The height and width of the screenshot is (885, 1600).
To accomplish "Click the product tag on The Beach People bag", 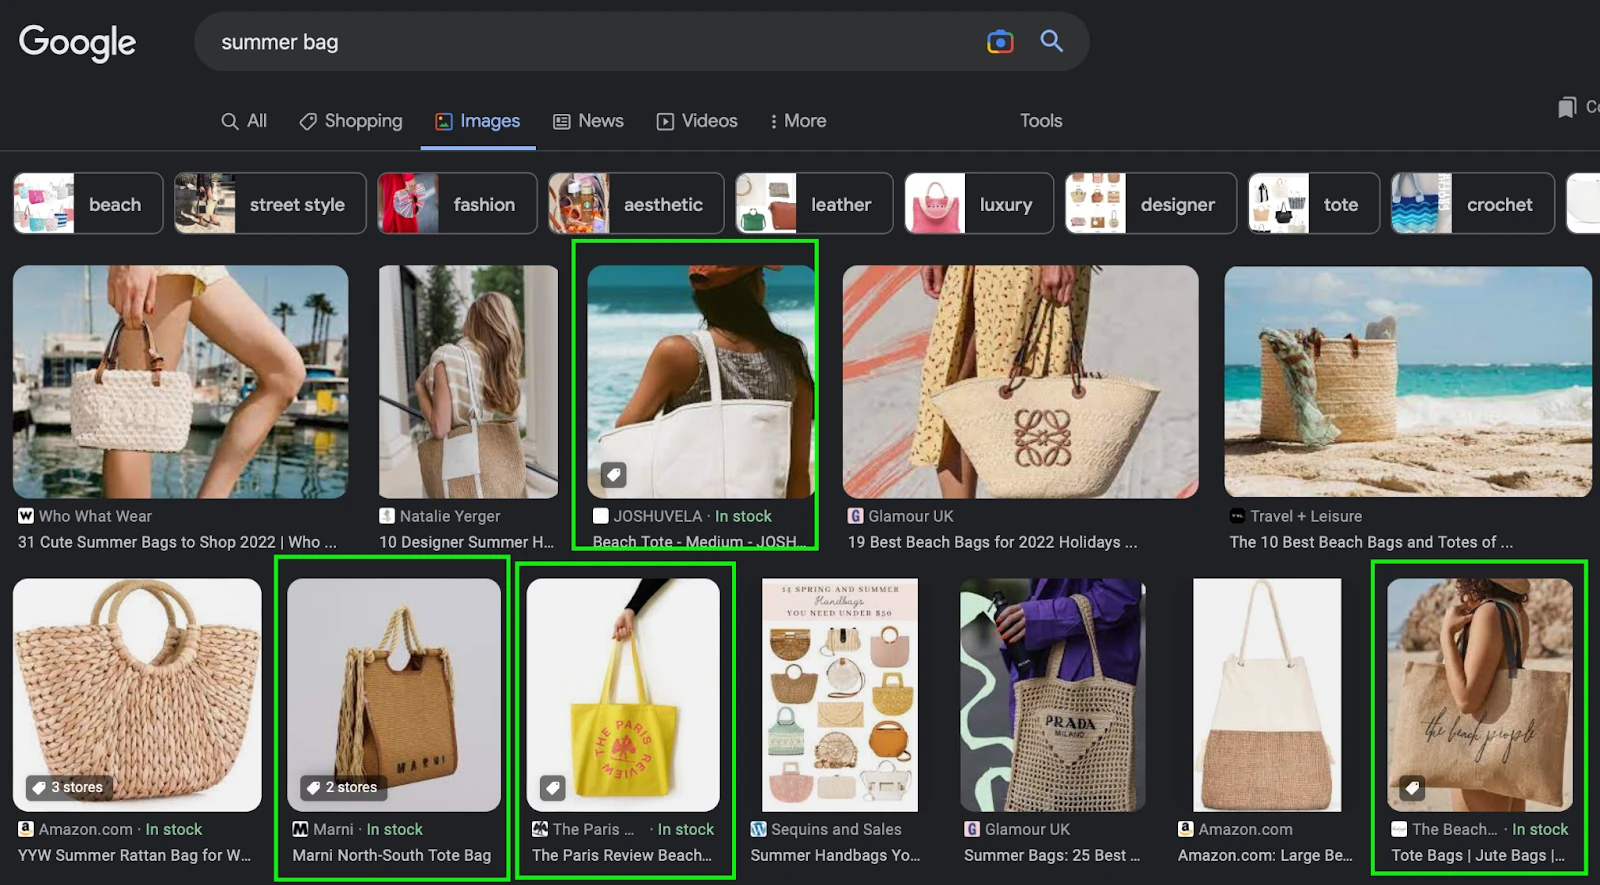I will [x=1412, y=788].
